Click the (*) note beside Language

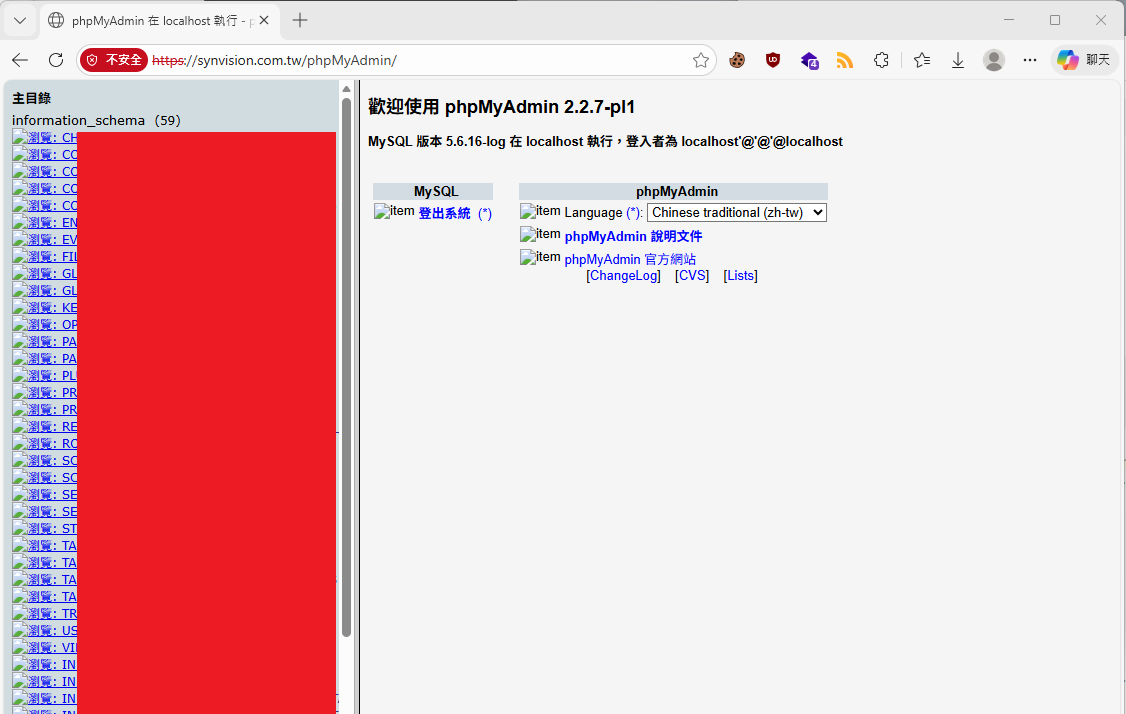click(x=633, y=213)
